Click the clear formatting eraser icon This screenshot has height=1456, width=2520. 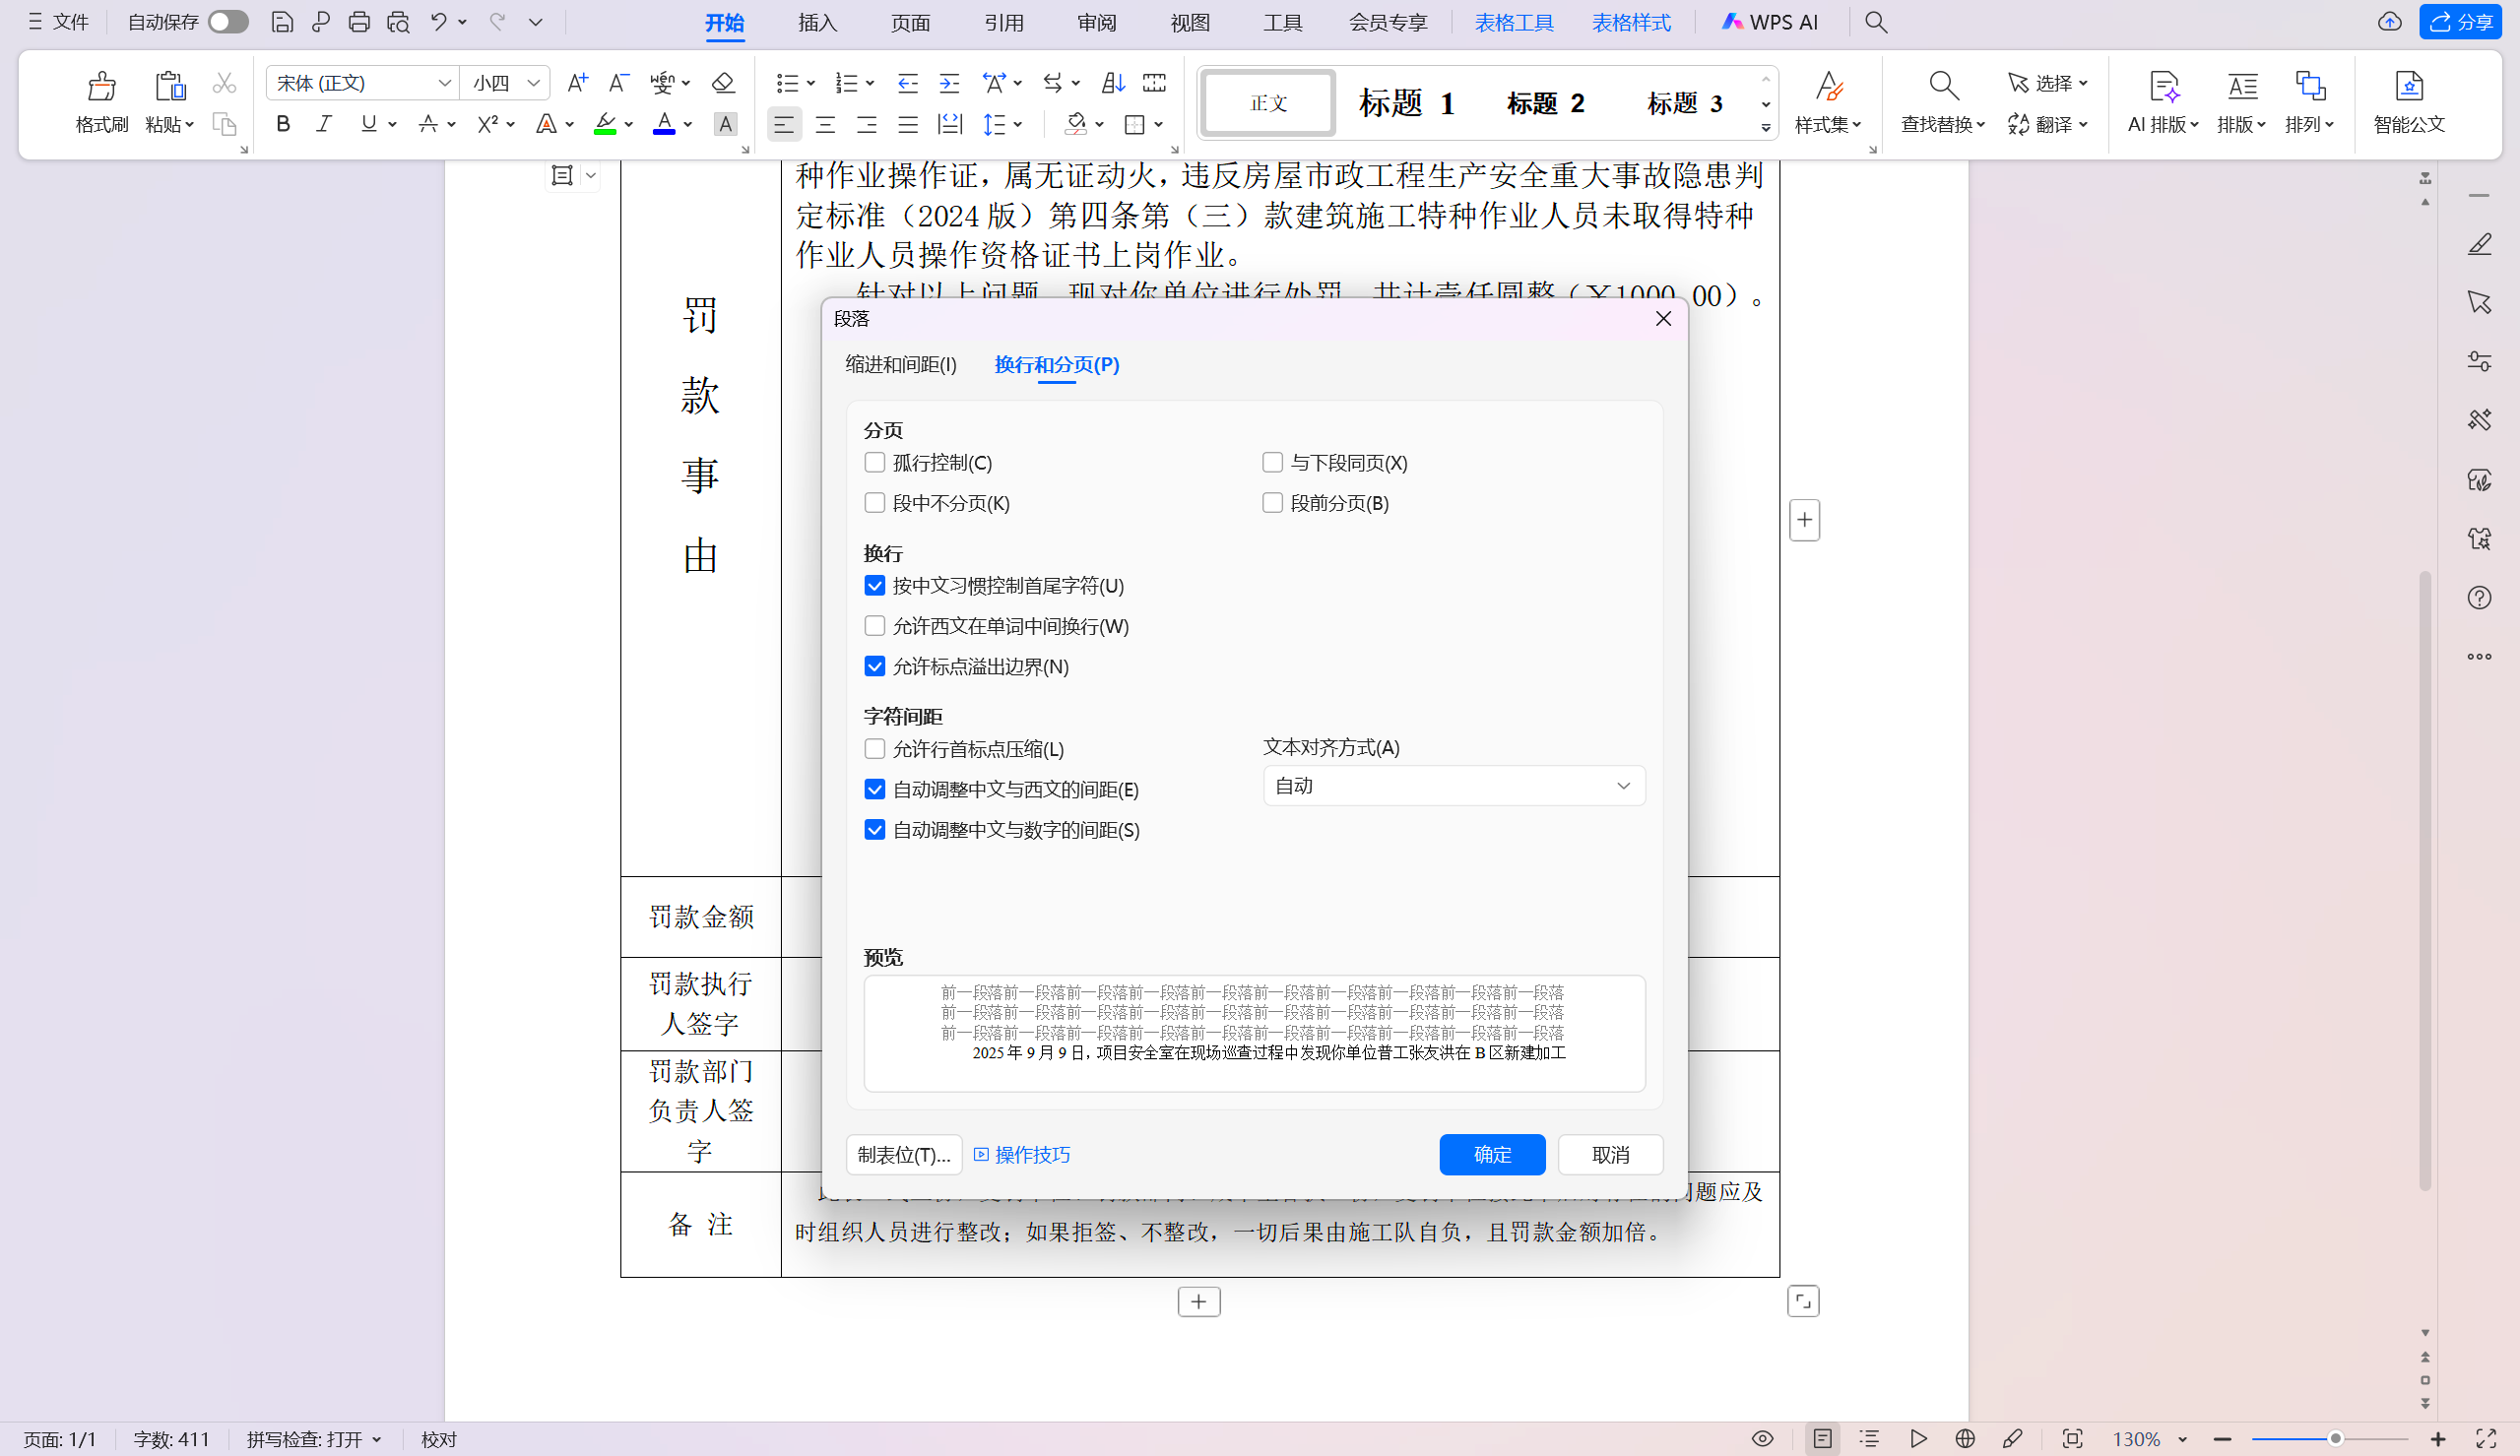coord(722,83)
